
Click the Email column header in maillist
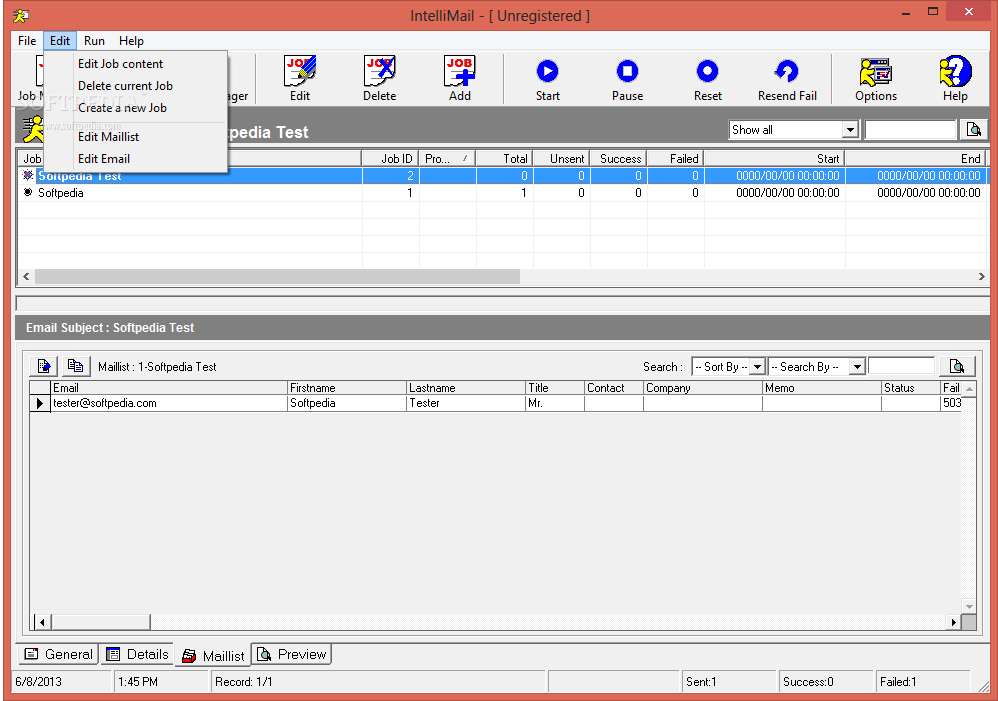pyautogui.click(x=169, y=388)
